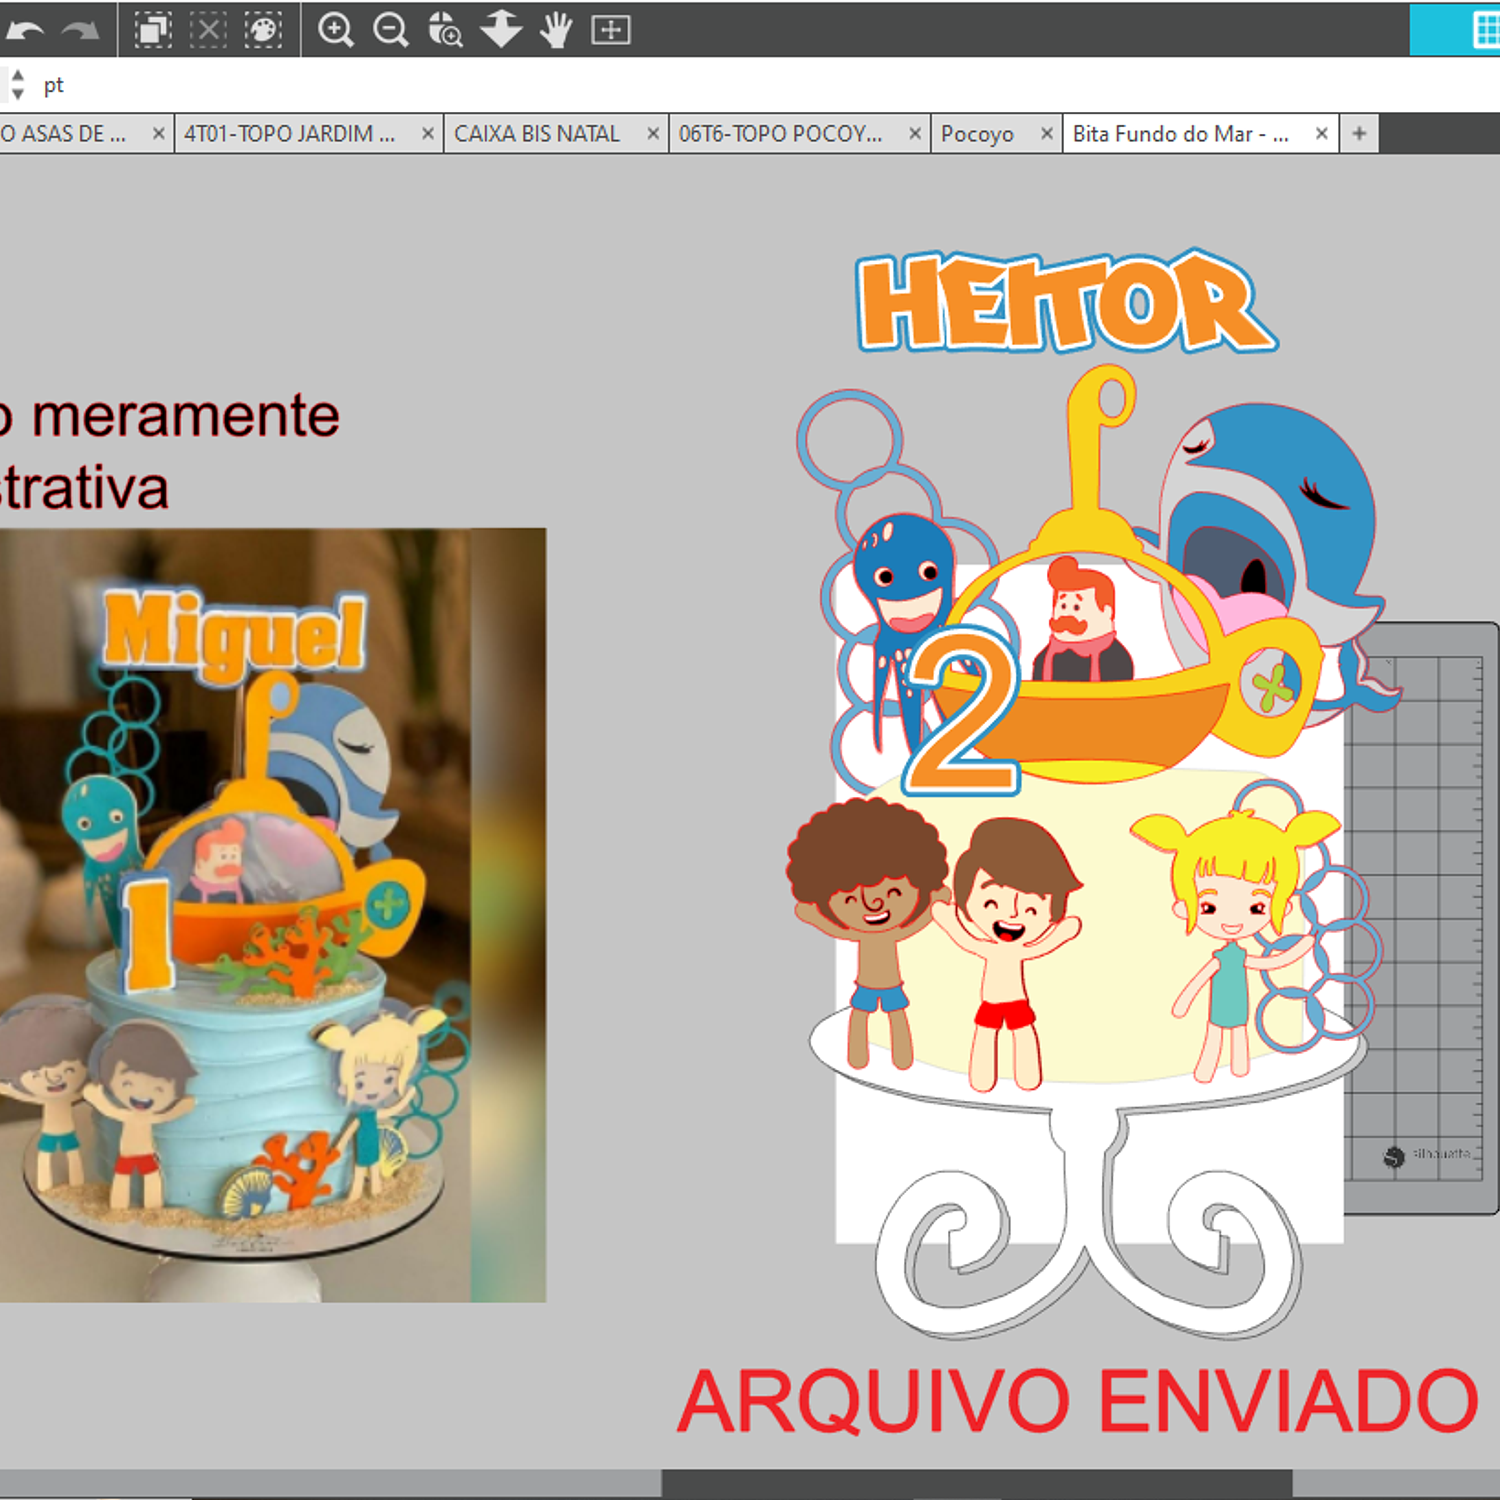Open the Design grid view button
This screenshot has width=1500, height=1500.
[1485, 30]
